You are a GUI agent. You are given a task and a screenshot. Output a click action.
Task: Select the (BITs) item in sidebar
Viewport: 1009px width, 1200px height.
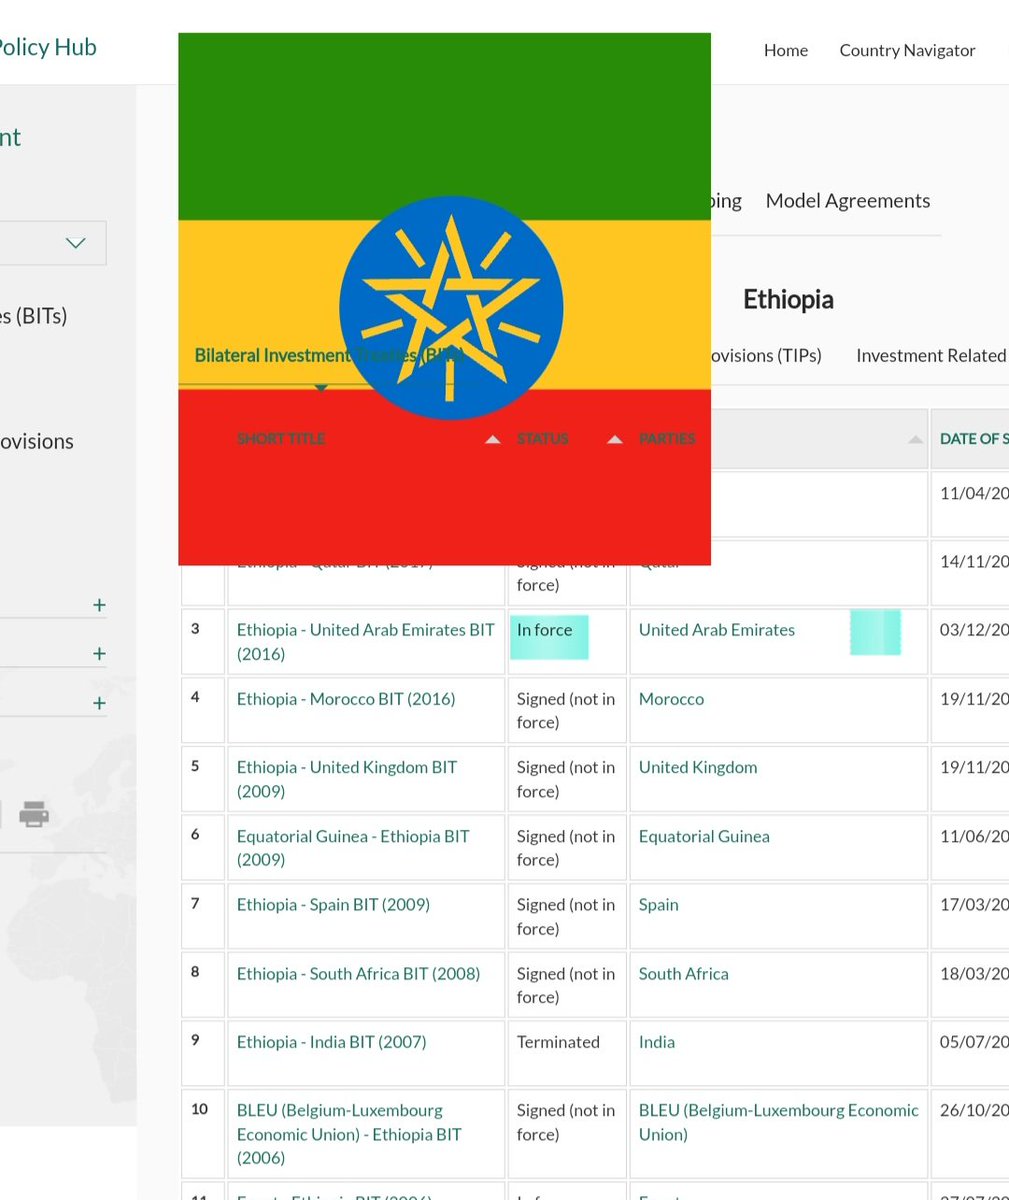(34, 316)
